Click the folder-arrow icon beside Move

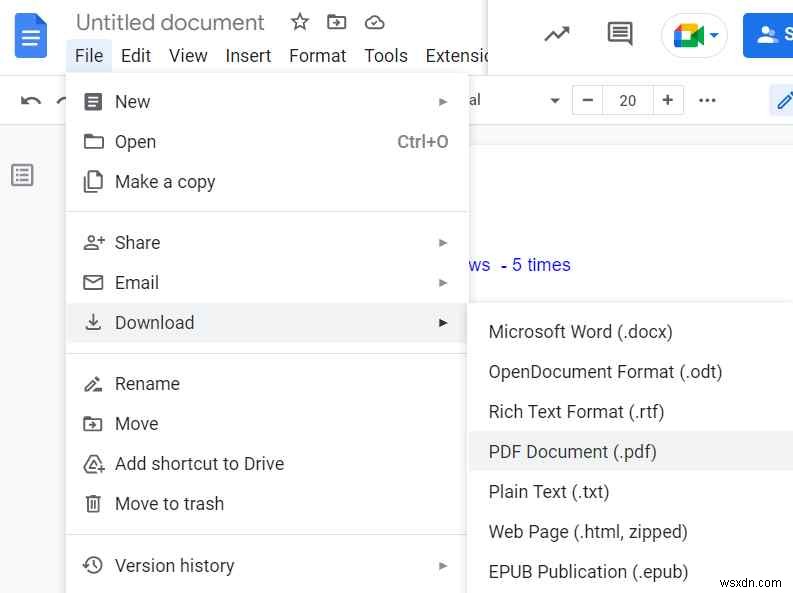93,424
